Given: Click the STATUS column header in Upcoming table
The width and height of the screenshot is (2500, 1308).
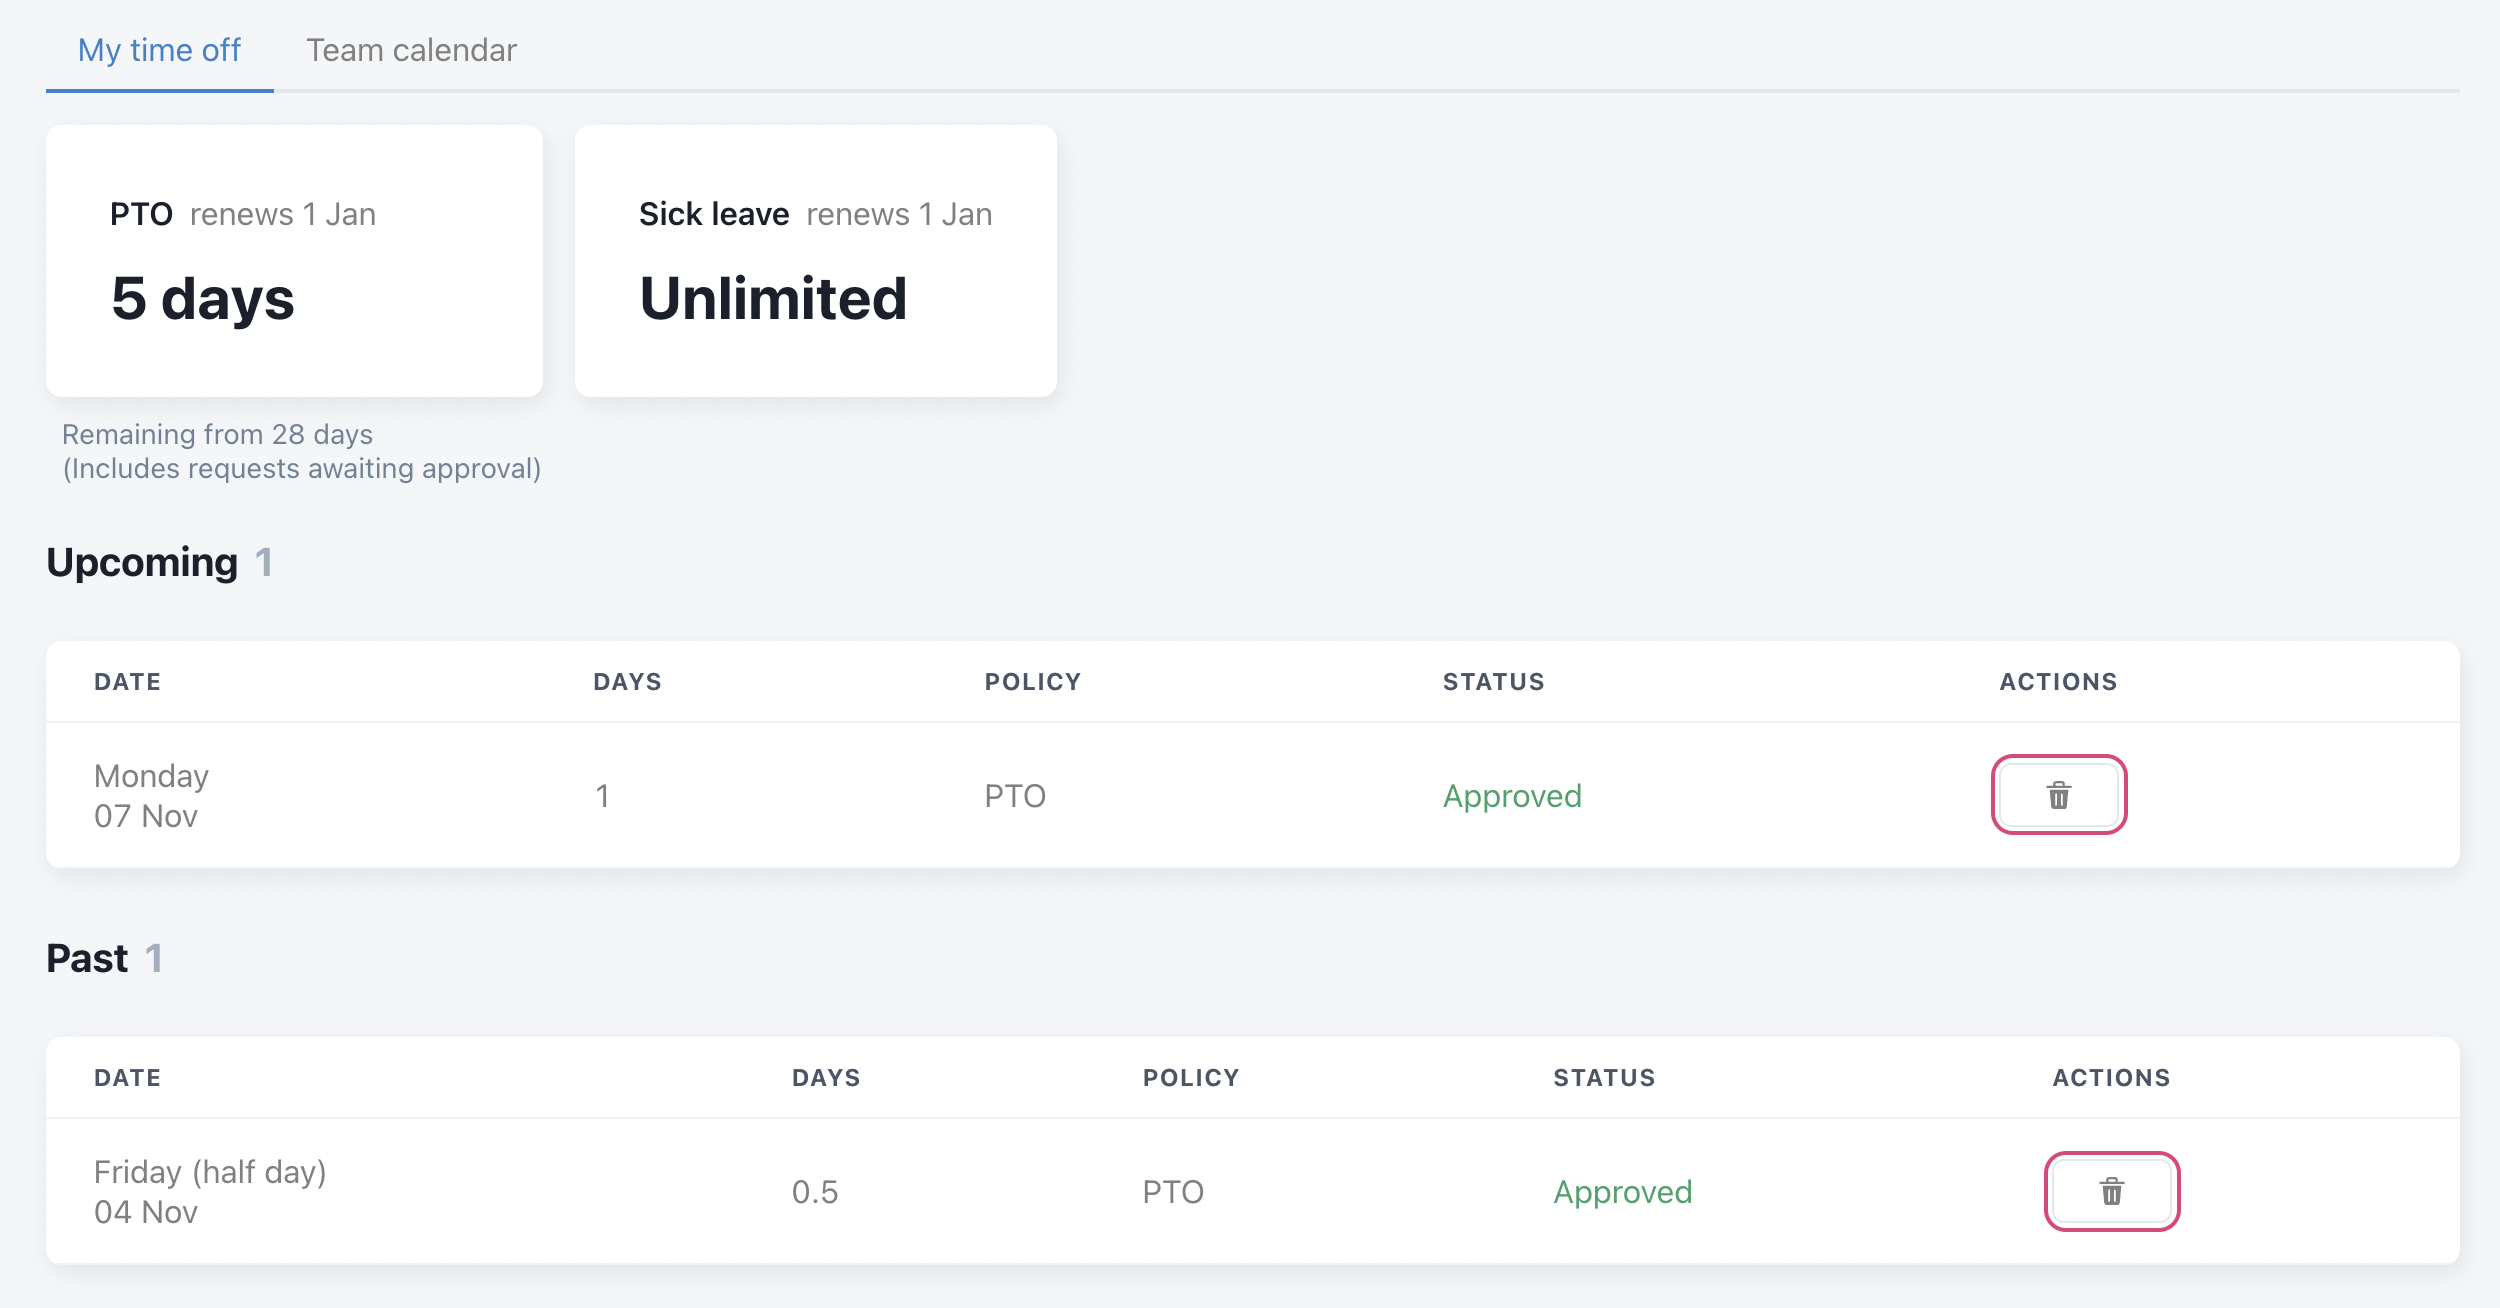Looking at the screenshot, I should coord(1493,682).
